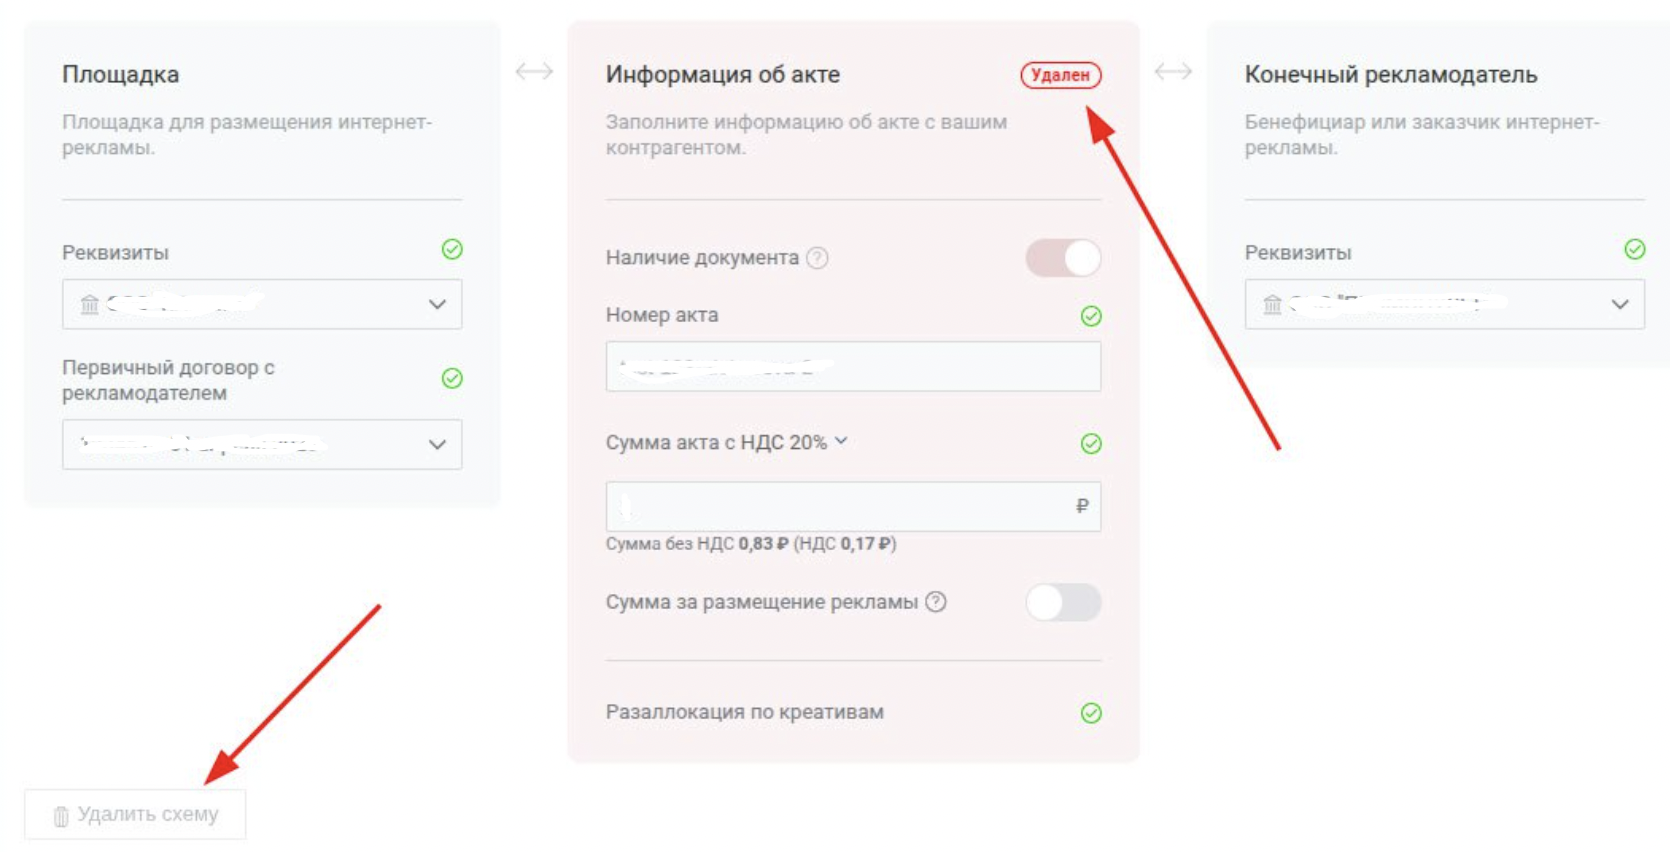Screen dimensions: 1670x852
Task: Click help icon next to Наличие документа
Action: (x=817, y=258)
